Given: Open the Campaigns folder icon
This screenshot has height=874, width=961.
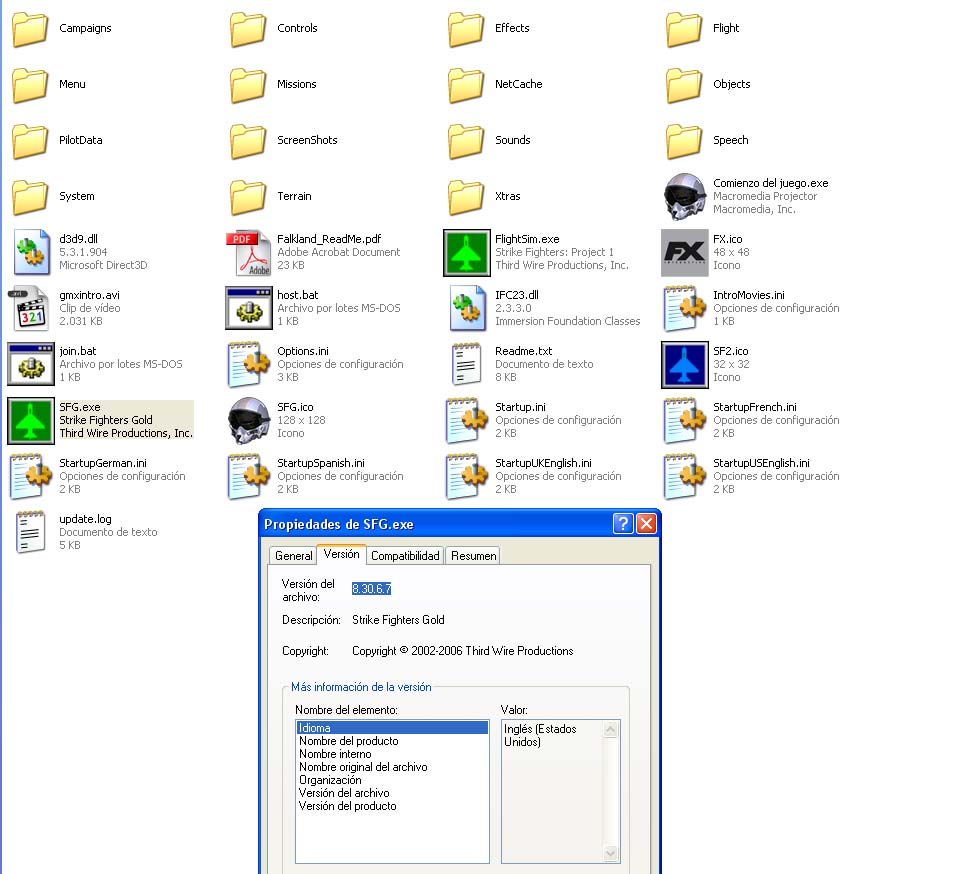Looking at the screenshot, I should [30, 29].
